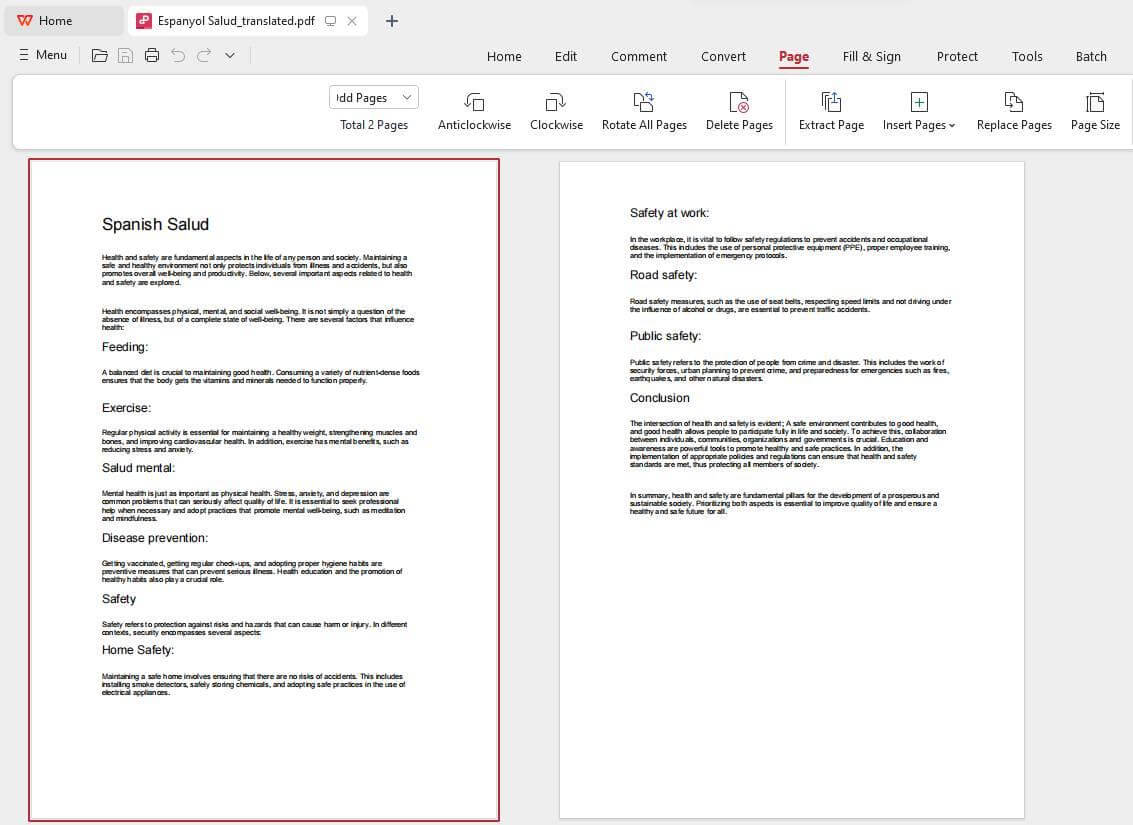Open the Replace Pages tool
This screenshot has width=1133, height=825.
1014,108
